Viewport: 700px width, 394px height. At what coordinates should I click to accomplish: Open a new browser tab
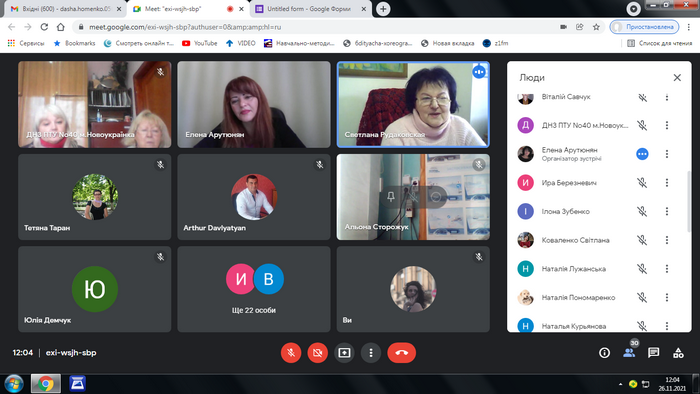tap(383, 9)
